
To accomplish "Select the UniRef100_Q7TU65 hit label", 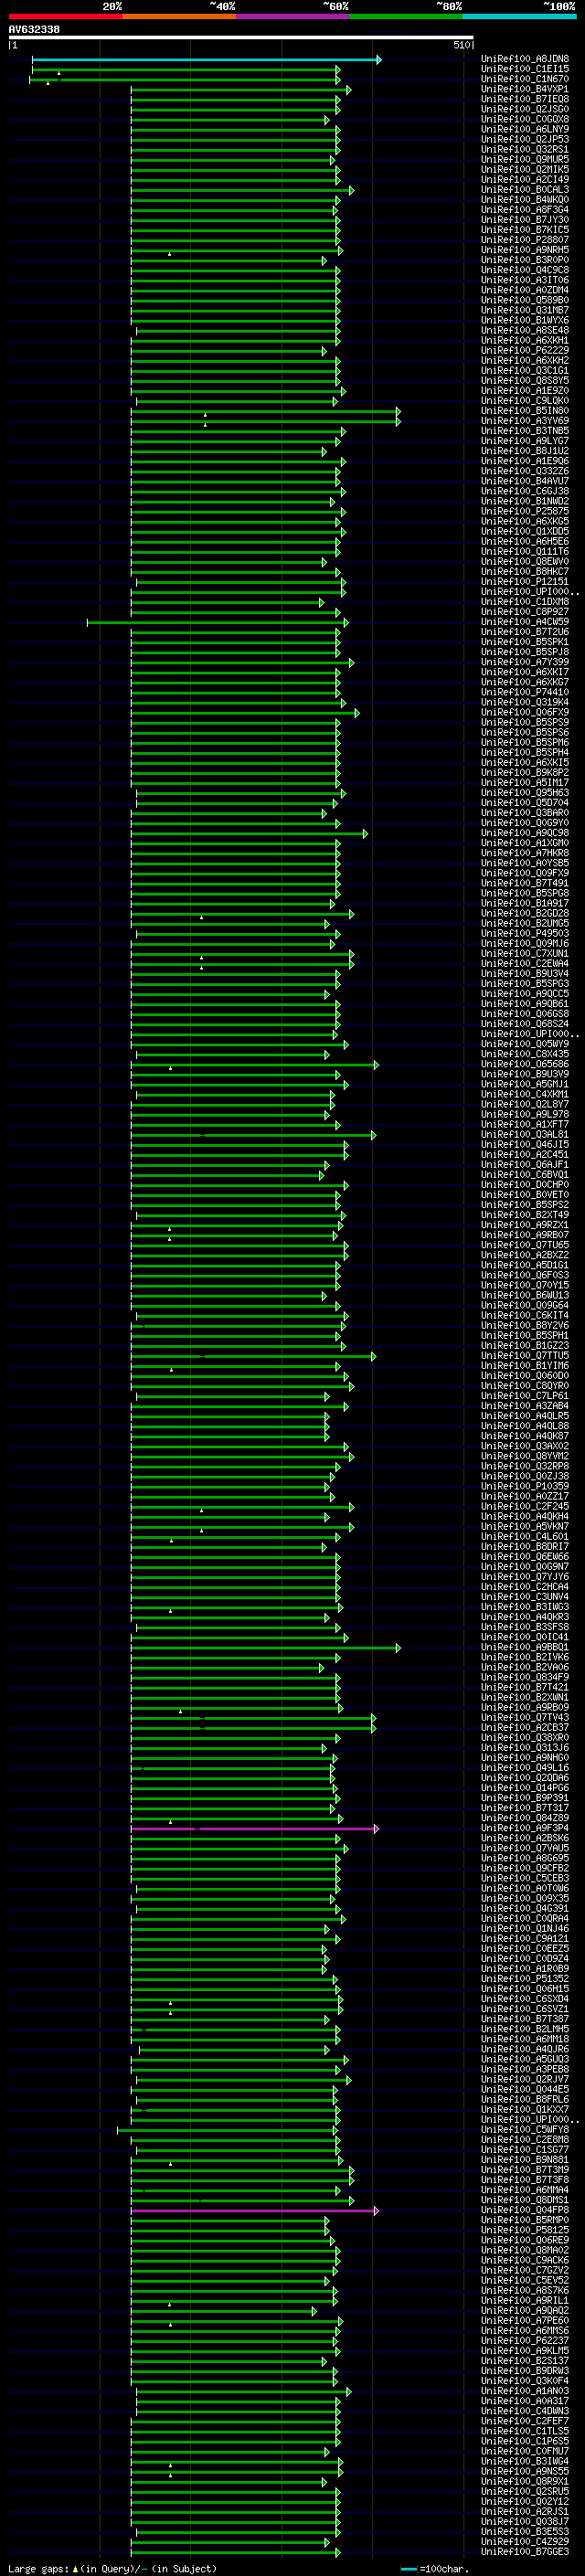I will tap(525, 1246).
